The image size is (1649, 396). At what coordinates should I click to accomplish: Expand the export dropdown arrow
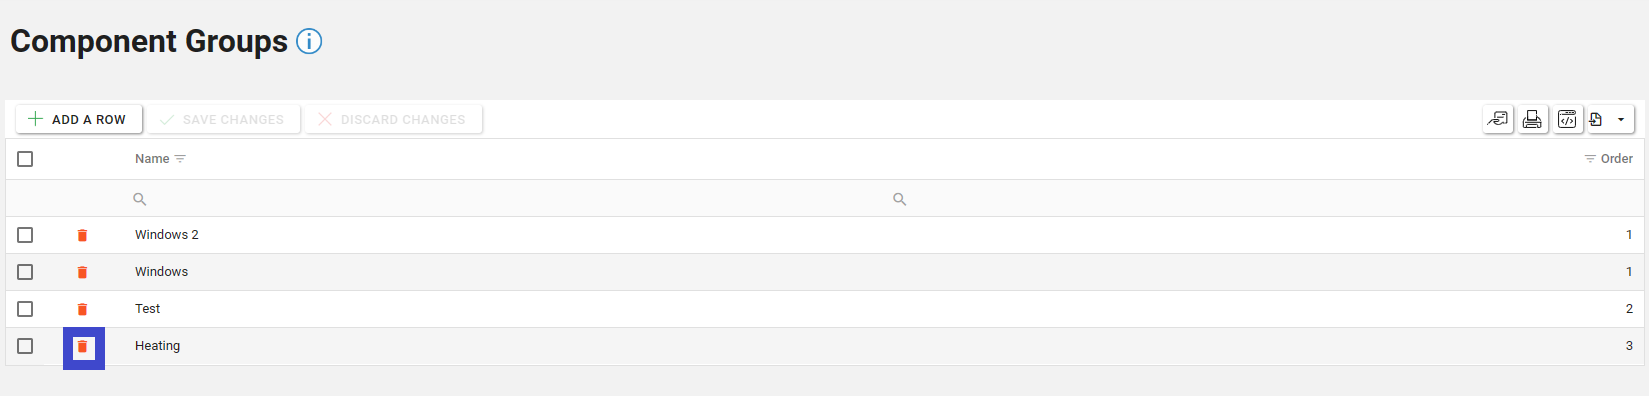pos(1621,119)
